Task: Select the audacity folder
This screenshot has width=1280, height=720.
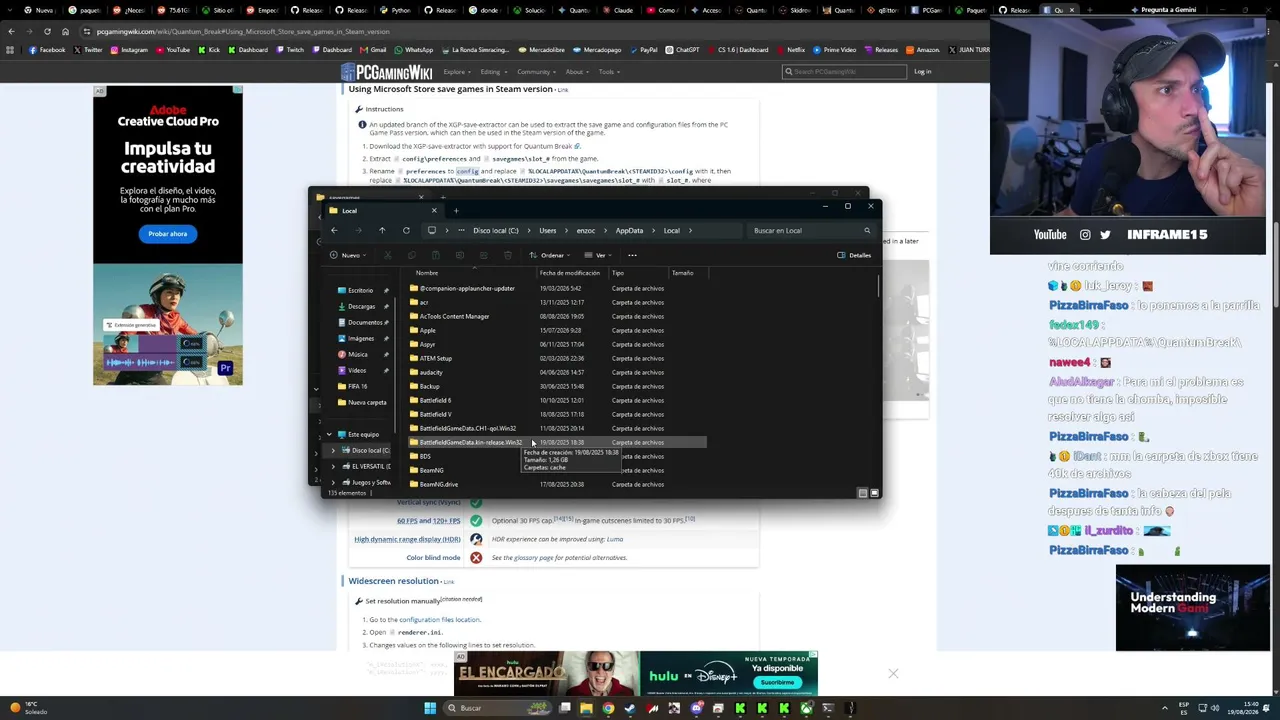Action: (431, 373)
